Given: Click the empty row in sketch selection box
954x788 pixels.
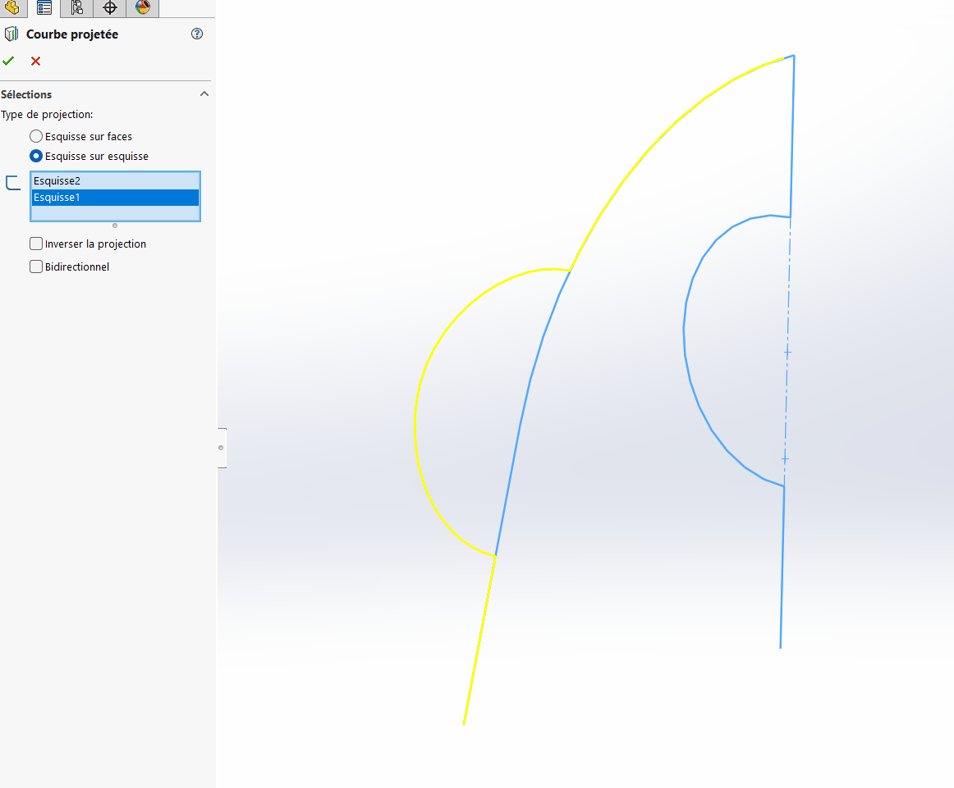Looking at the screenshot, I should pos(115,213).
